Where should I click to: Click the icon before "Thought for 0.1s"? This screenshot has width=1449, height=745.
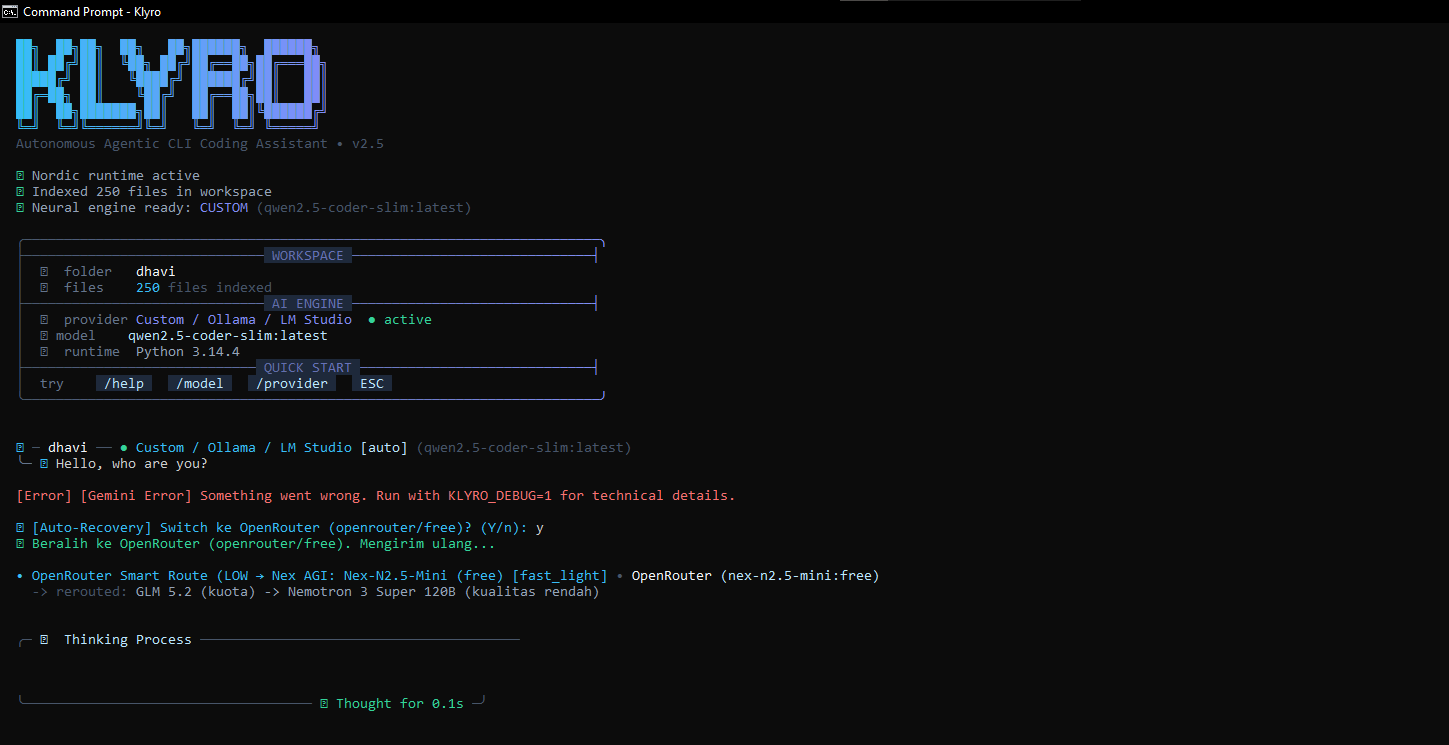pyautogui.click(x=324, y=704)
